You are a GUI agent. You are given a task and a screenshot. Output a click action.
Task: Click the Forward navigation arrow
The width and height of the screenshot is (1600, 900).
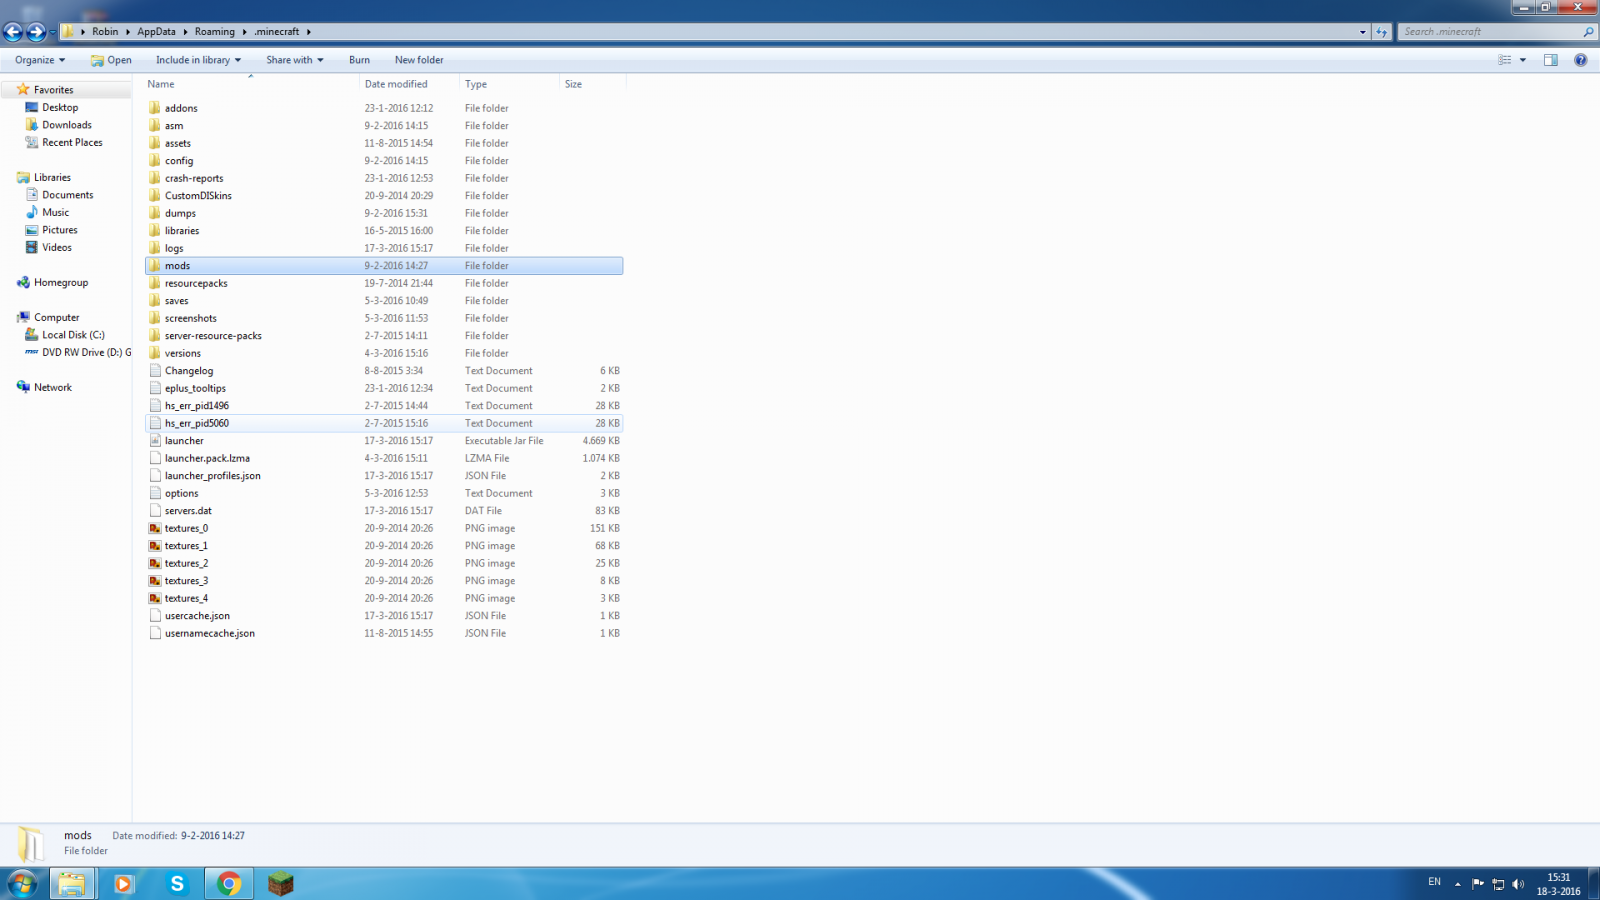36,32
